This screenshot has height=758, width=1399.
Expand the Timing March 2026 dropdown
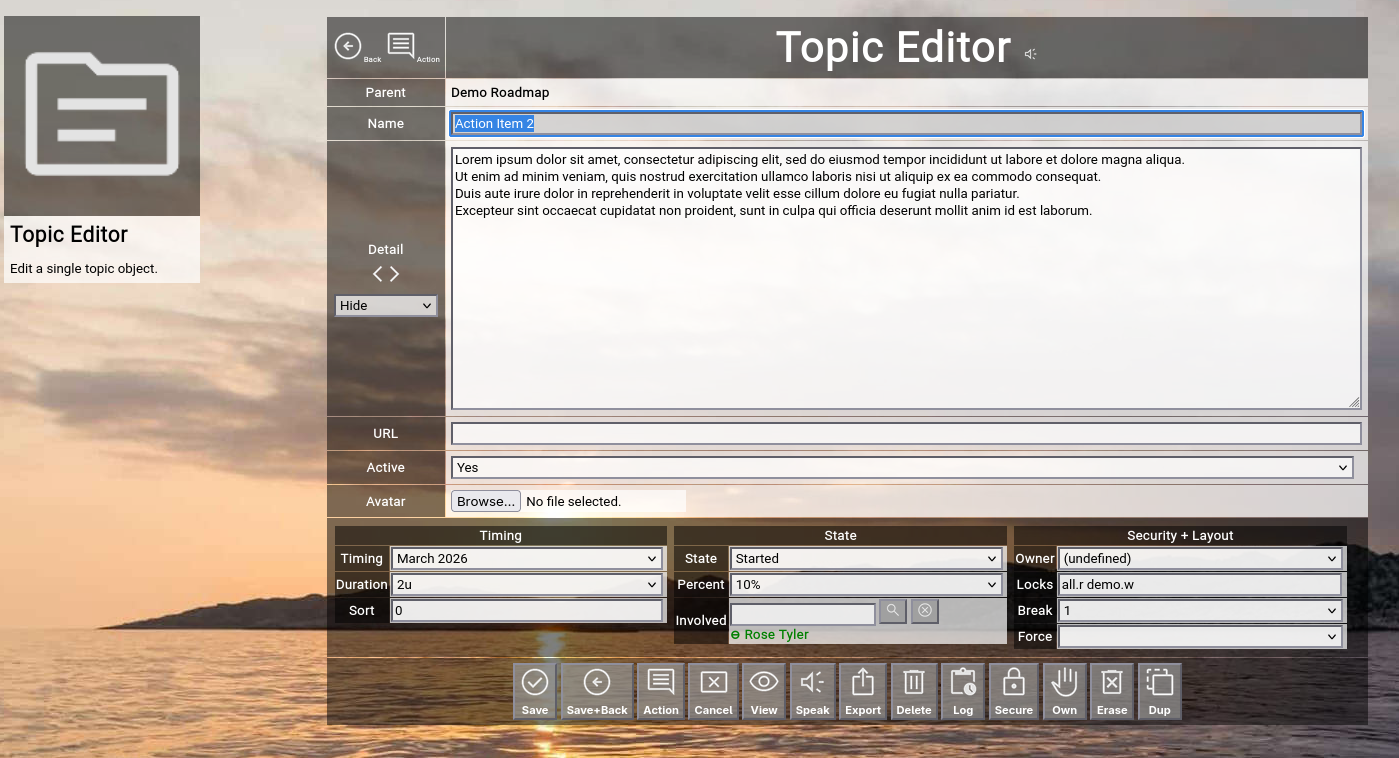[526, 559]
